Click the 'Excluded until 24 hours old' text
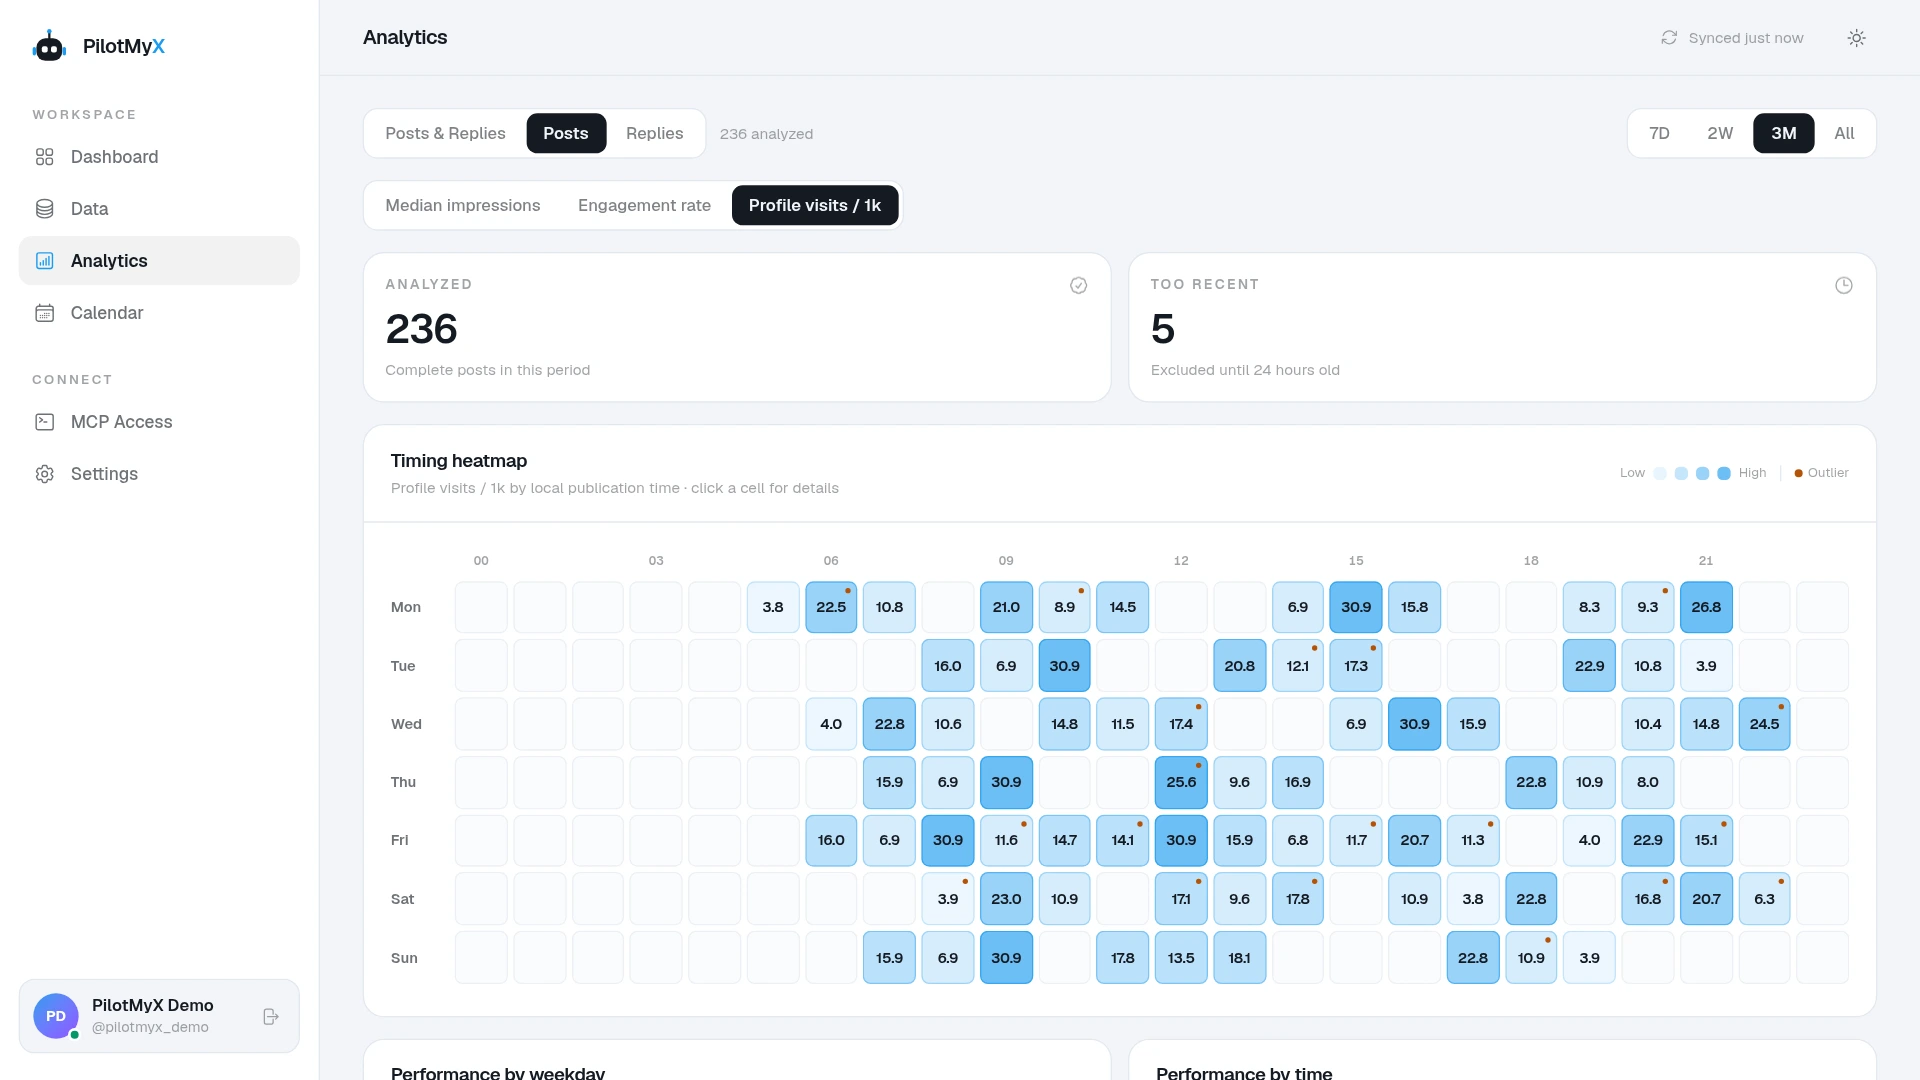The height and width of the screenshot is (1080, 1920). coord(1245,370)
